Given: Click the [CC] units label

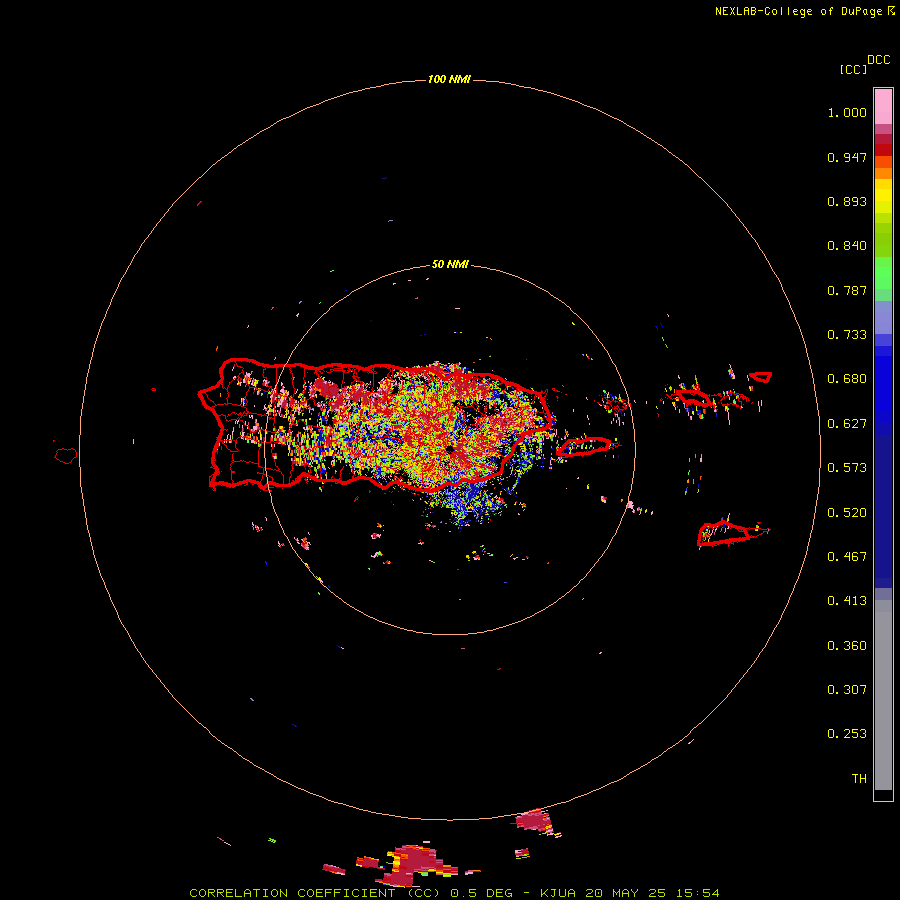Looking at the screenshot, I should pos(853,69).
